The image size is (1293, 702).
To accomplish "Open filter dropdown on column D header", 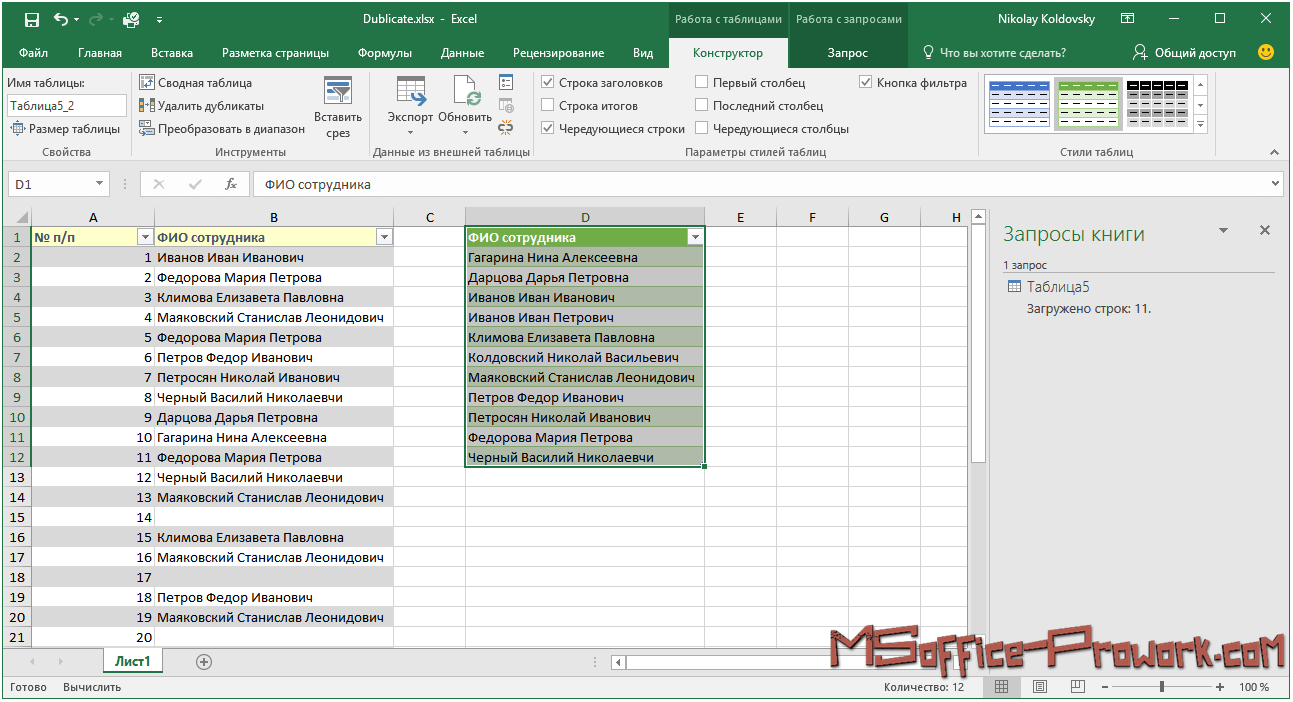I will (x=695, y=238).
